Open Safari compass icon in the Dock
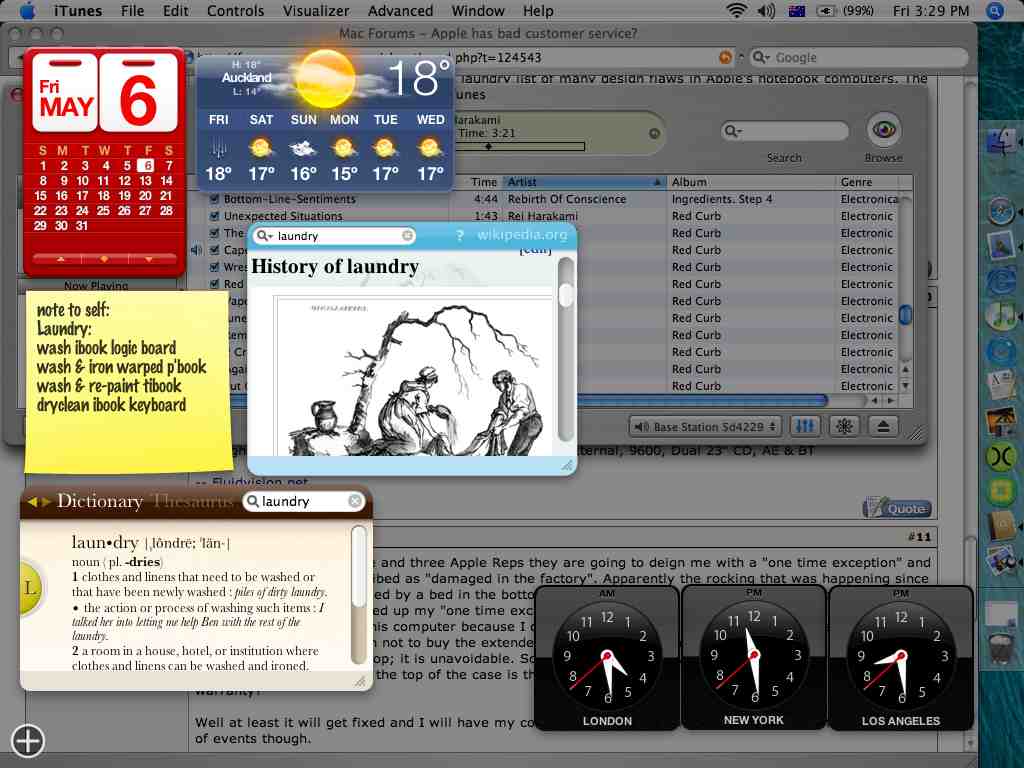 point(1001,212)
